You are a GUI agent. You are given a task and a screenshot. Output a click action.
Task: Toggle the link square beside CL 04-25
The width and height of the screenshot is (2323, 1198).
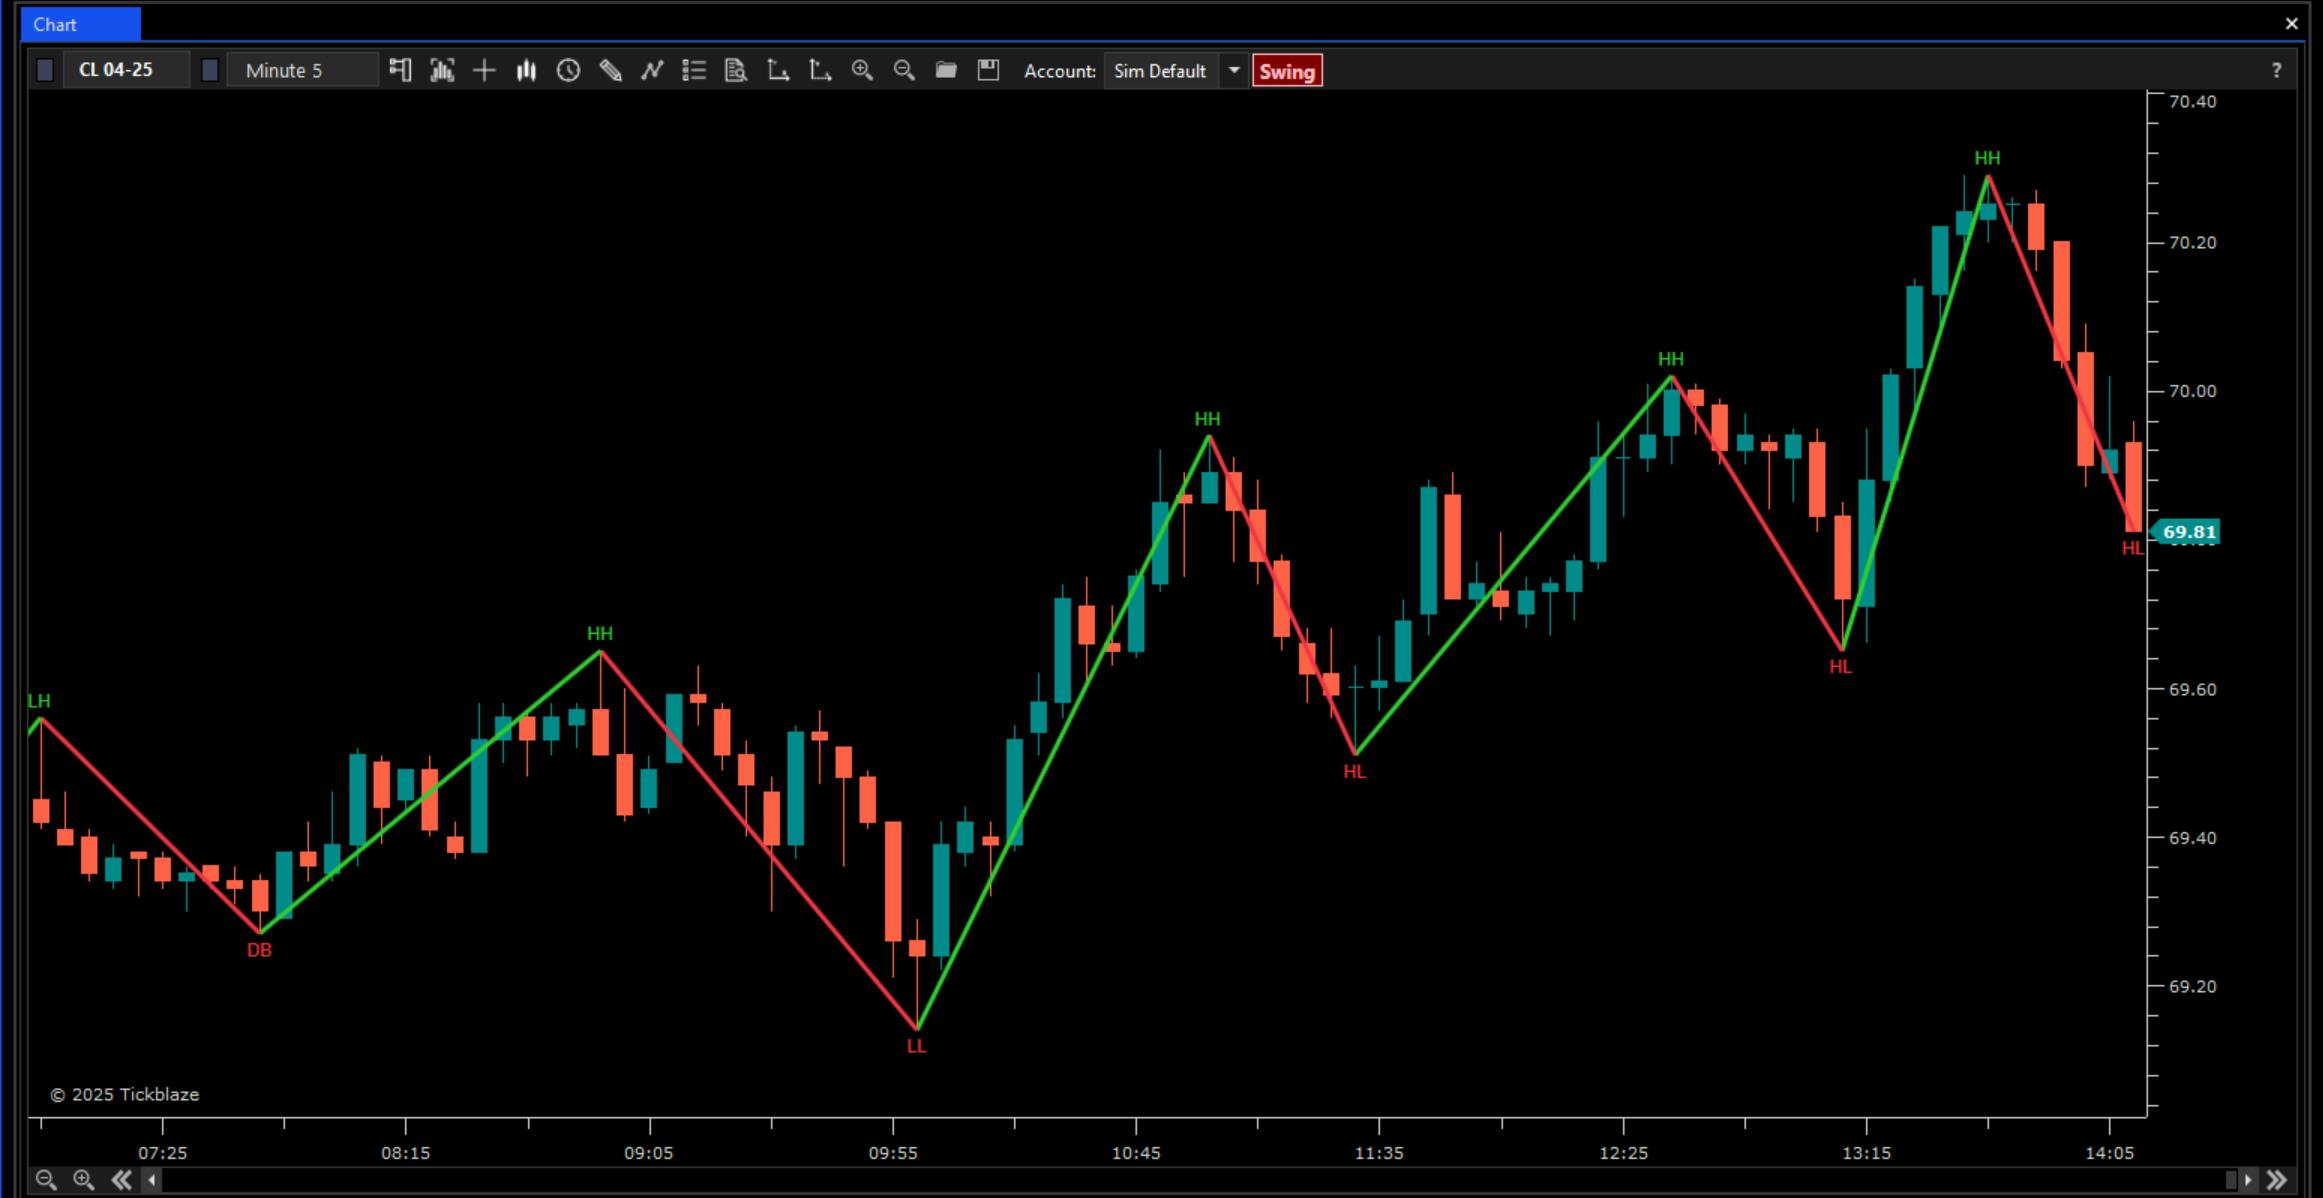click(x=45, y=70)
